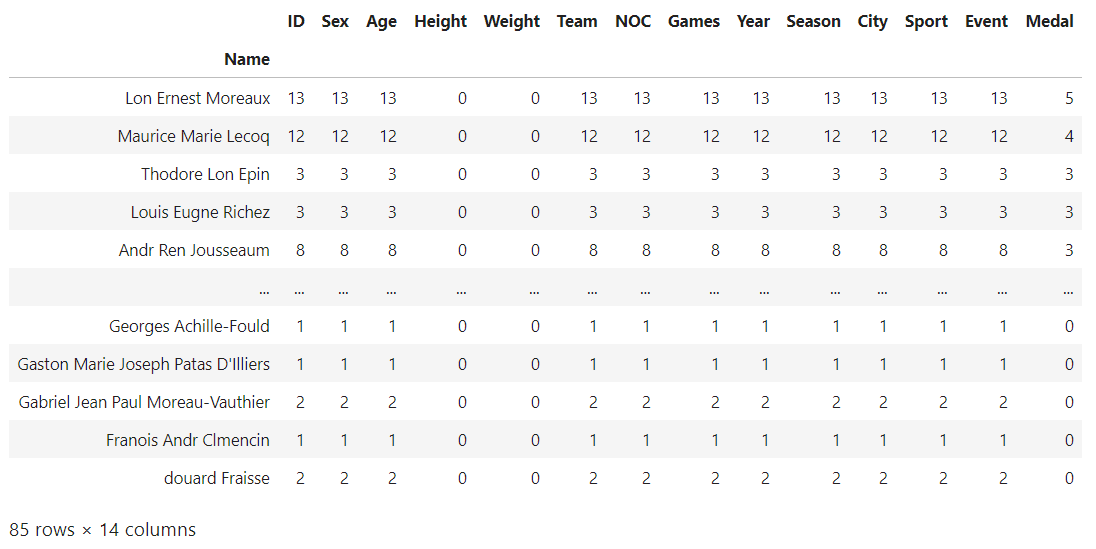Click Medal value 5 for Moreaux
The width and height of the screenshot is (1096, 549).
click(1069, 99)
